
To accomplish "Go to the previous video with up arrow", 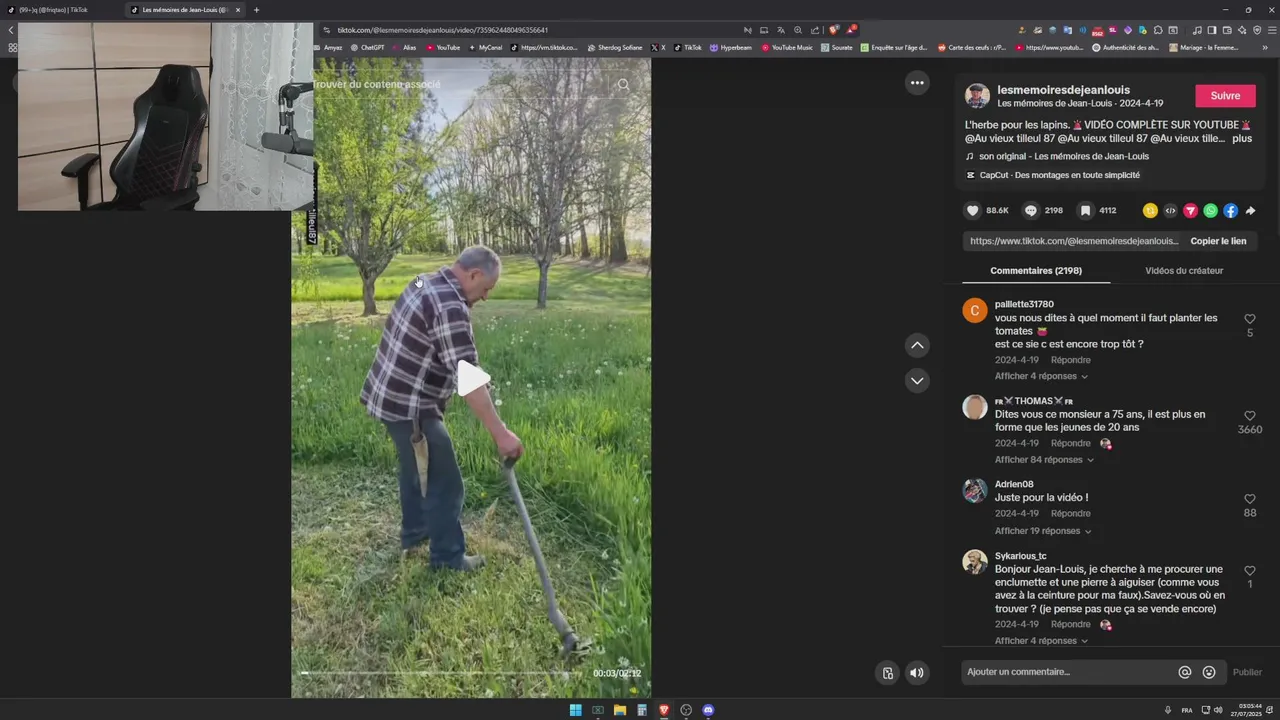I will 917,345.
